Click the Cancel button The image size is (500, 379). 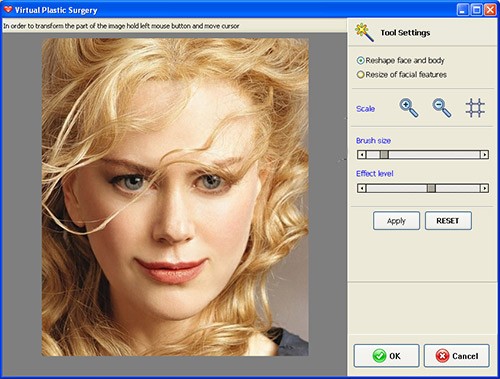tap(457, 356)
